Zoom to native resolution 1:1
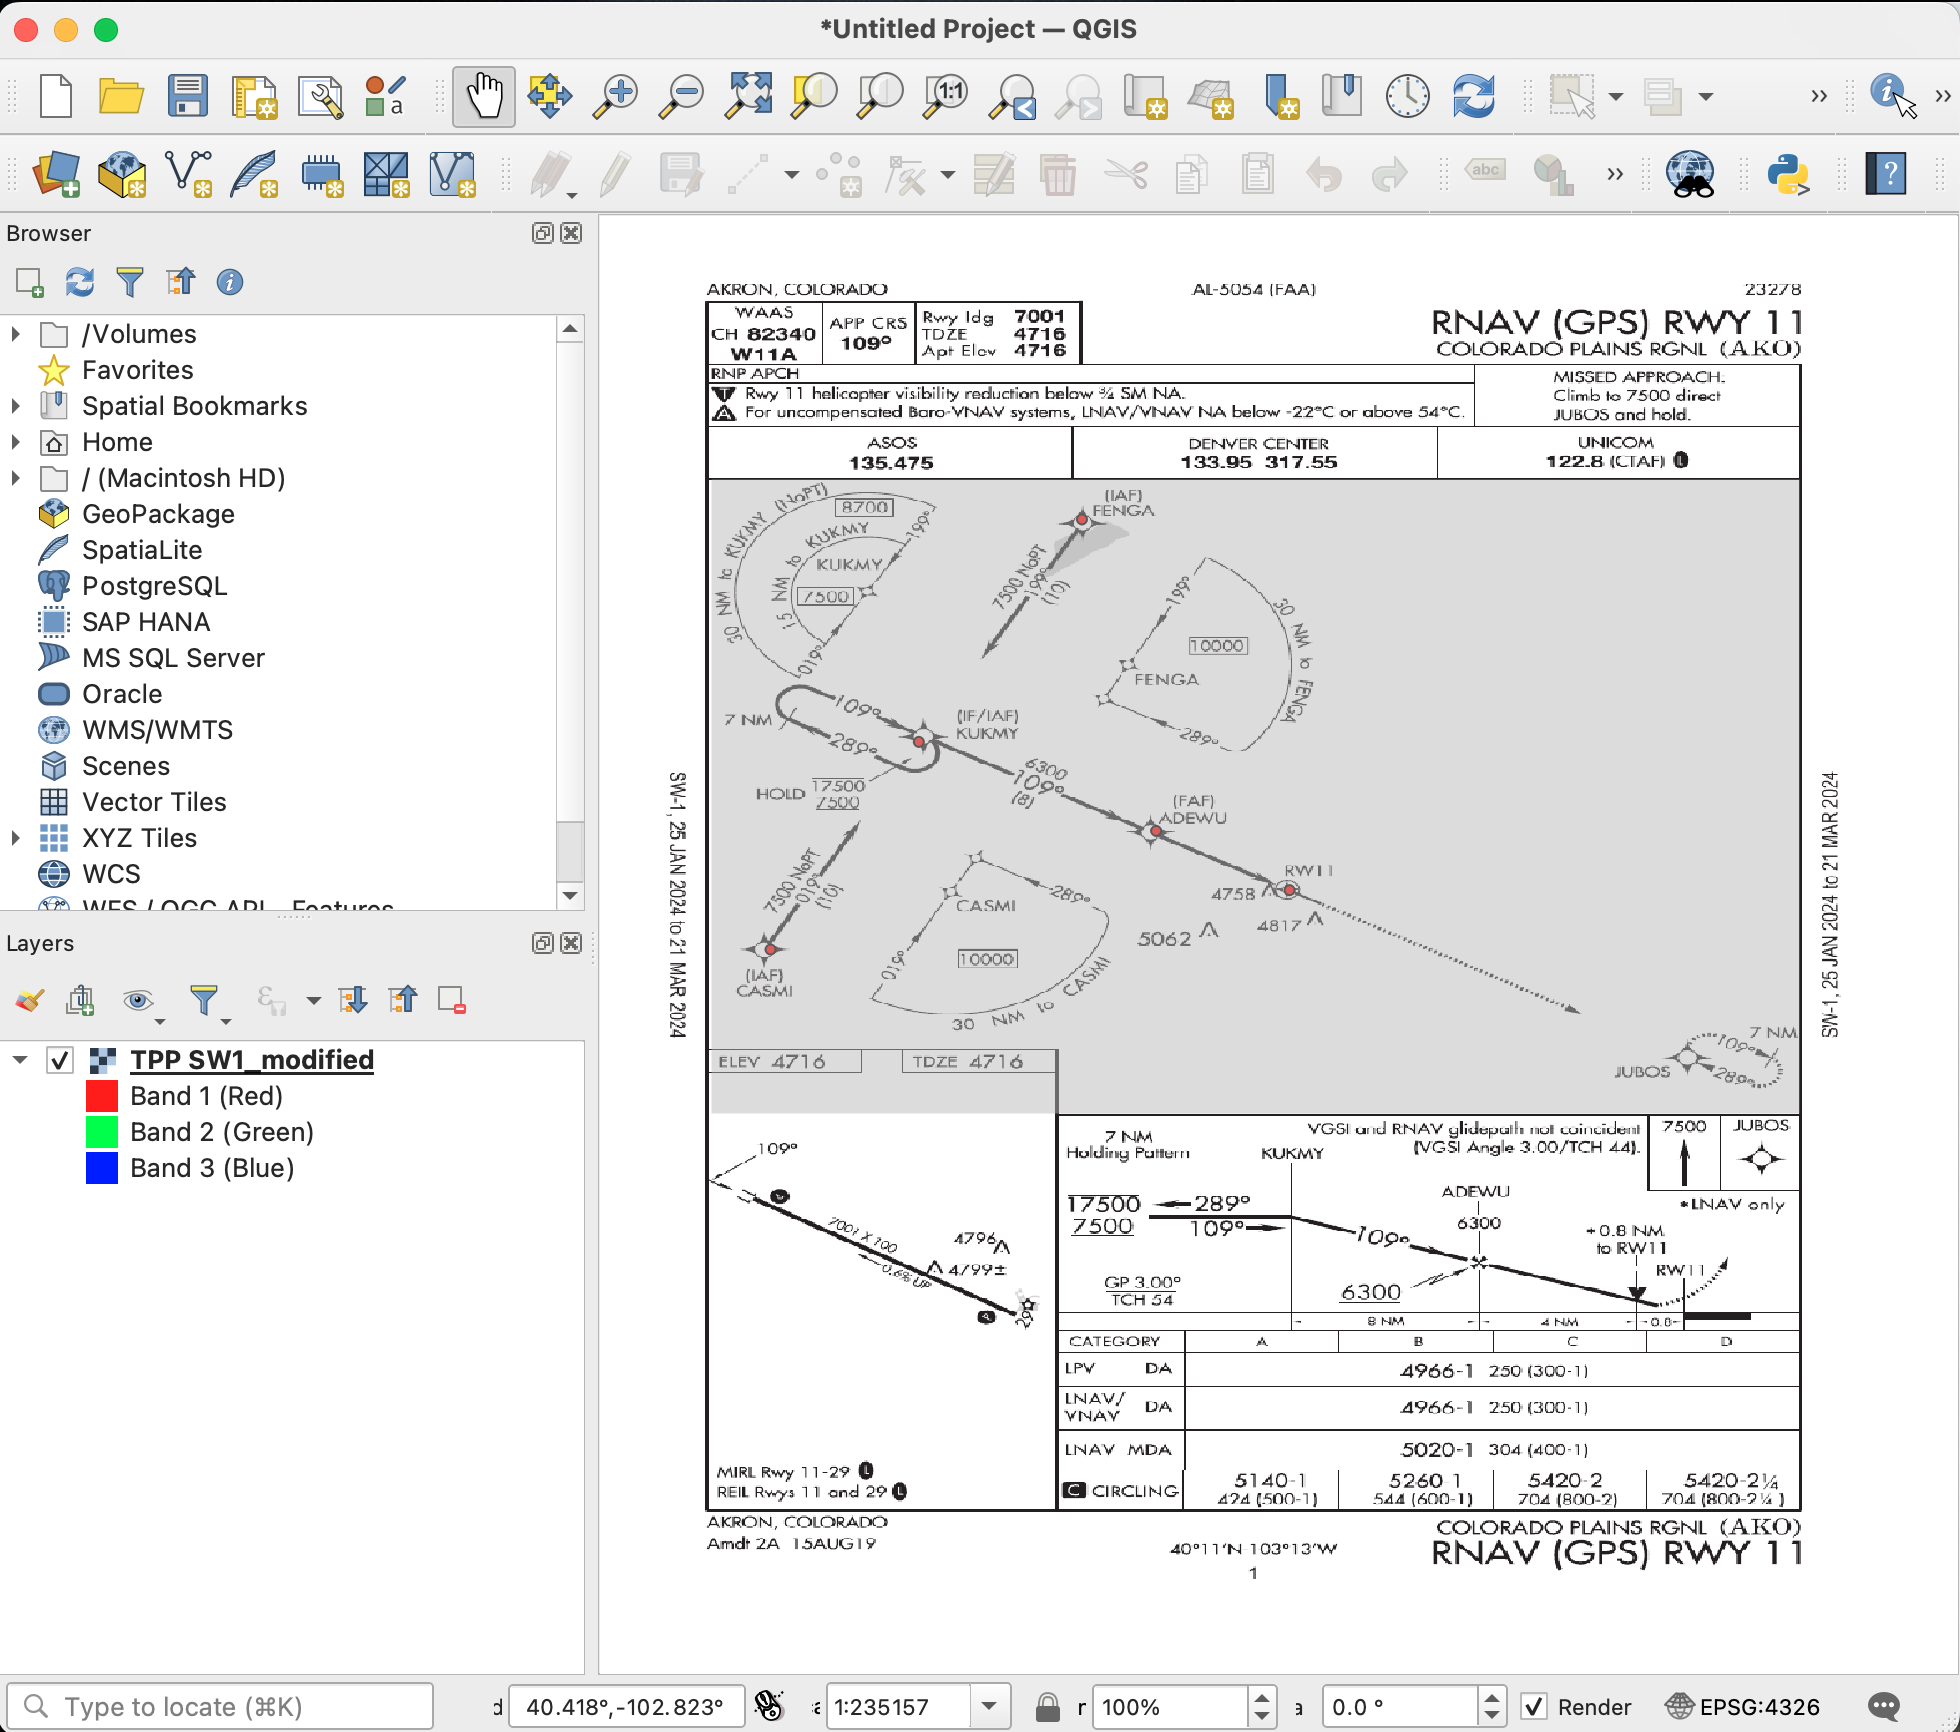Viewport: 1960px width, 1732px height. [x=945, y=96]
